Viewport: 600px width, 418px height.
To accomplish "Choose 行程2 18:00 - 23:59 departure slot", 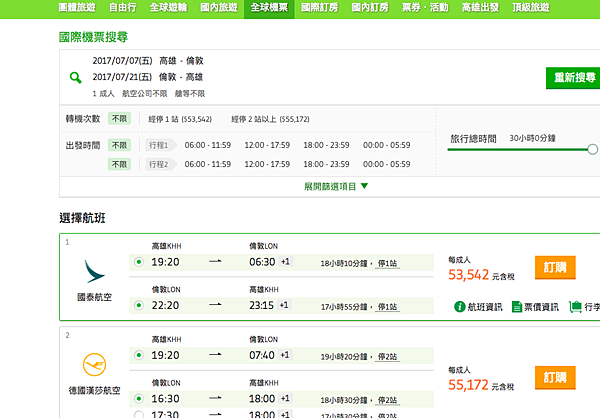I will 326,164.
